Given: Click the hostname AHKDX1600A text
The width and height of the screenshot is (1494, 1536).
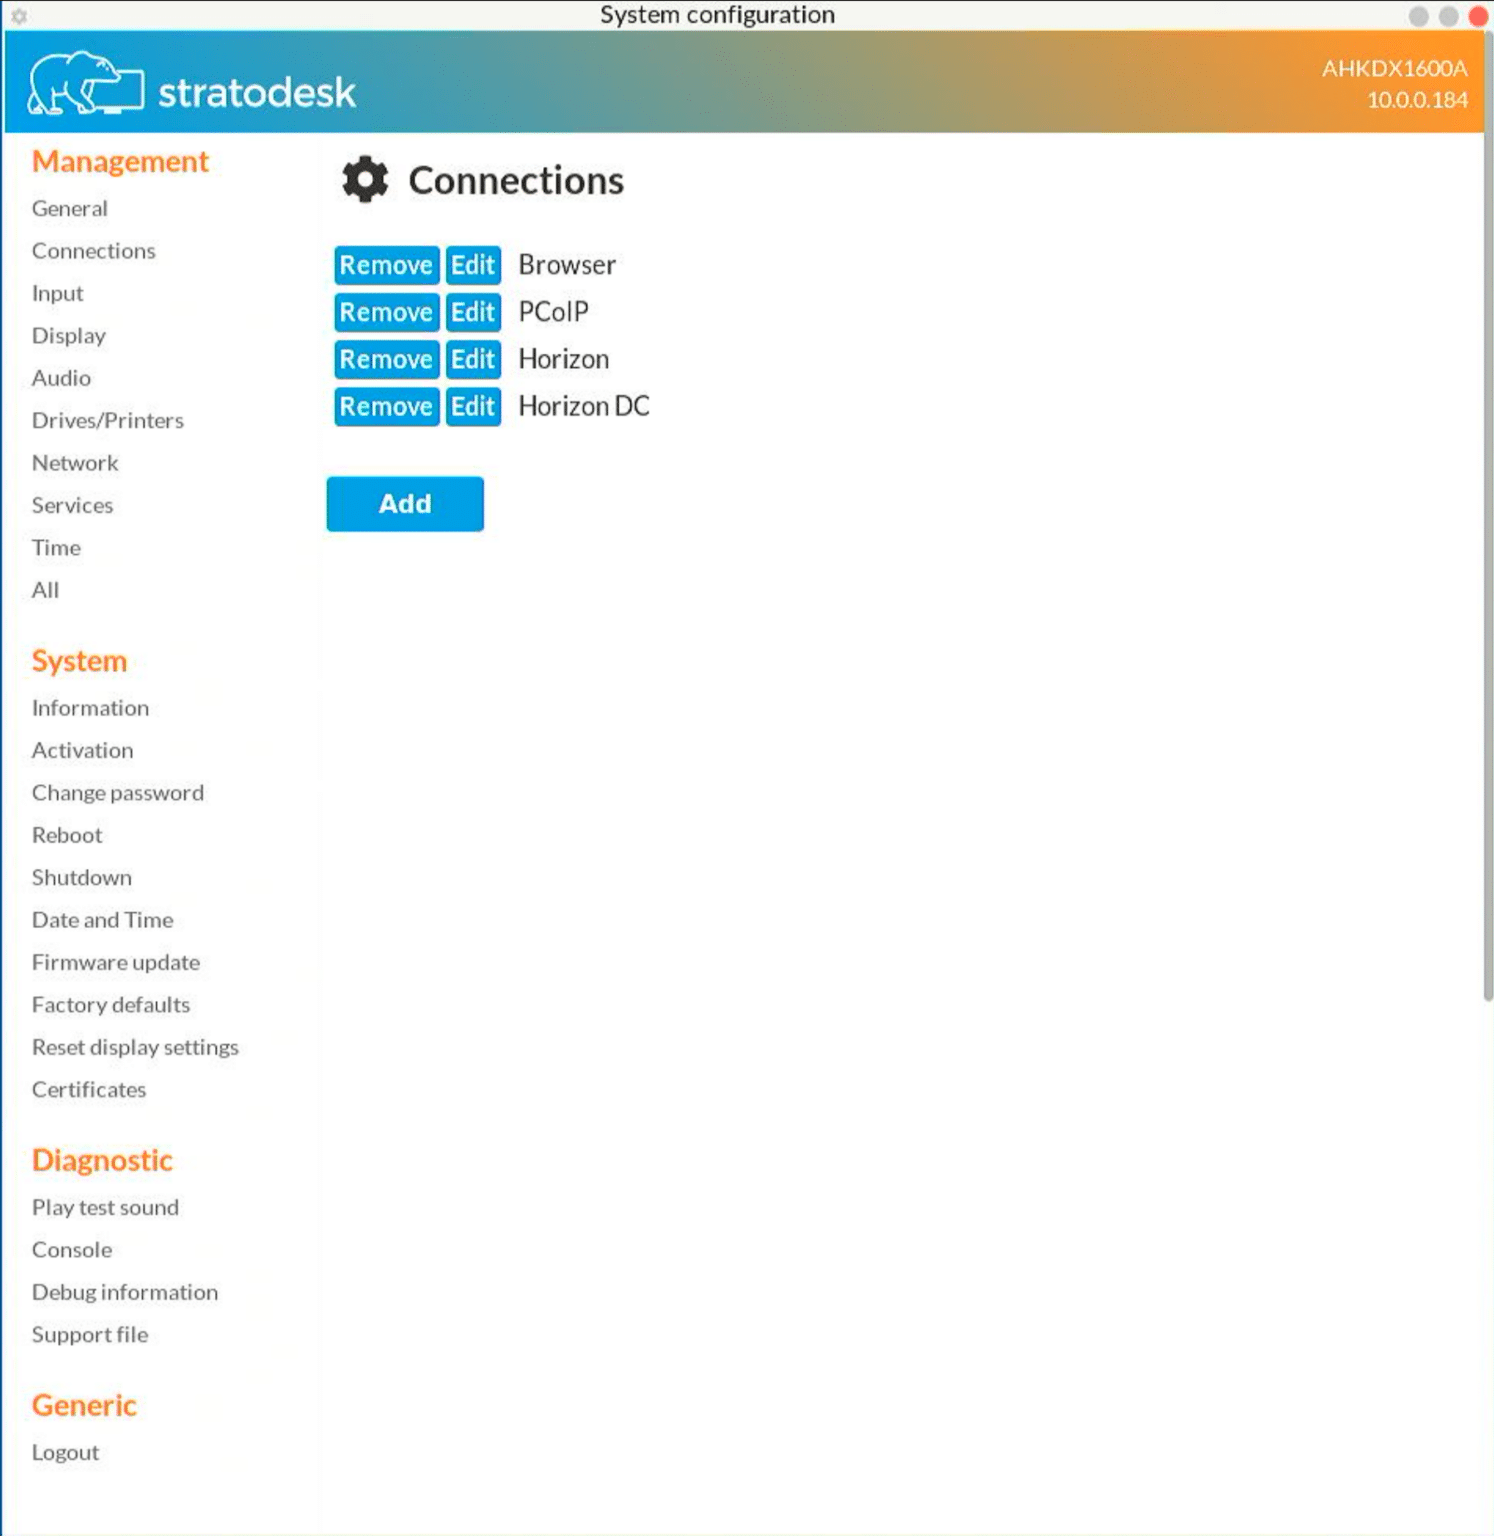Looking at the screenshot, I should 1395,68.
